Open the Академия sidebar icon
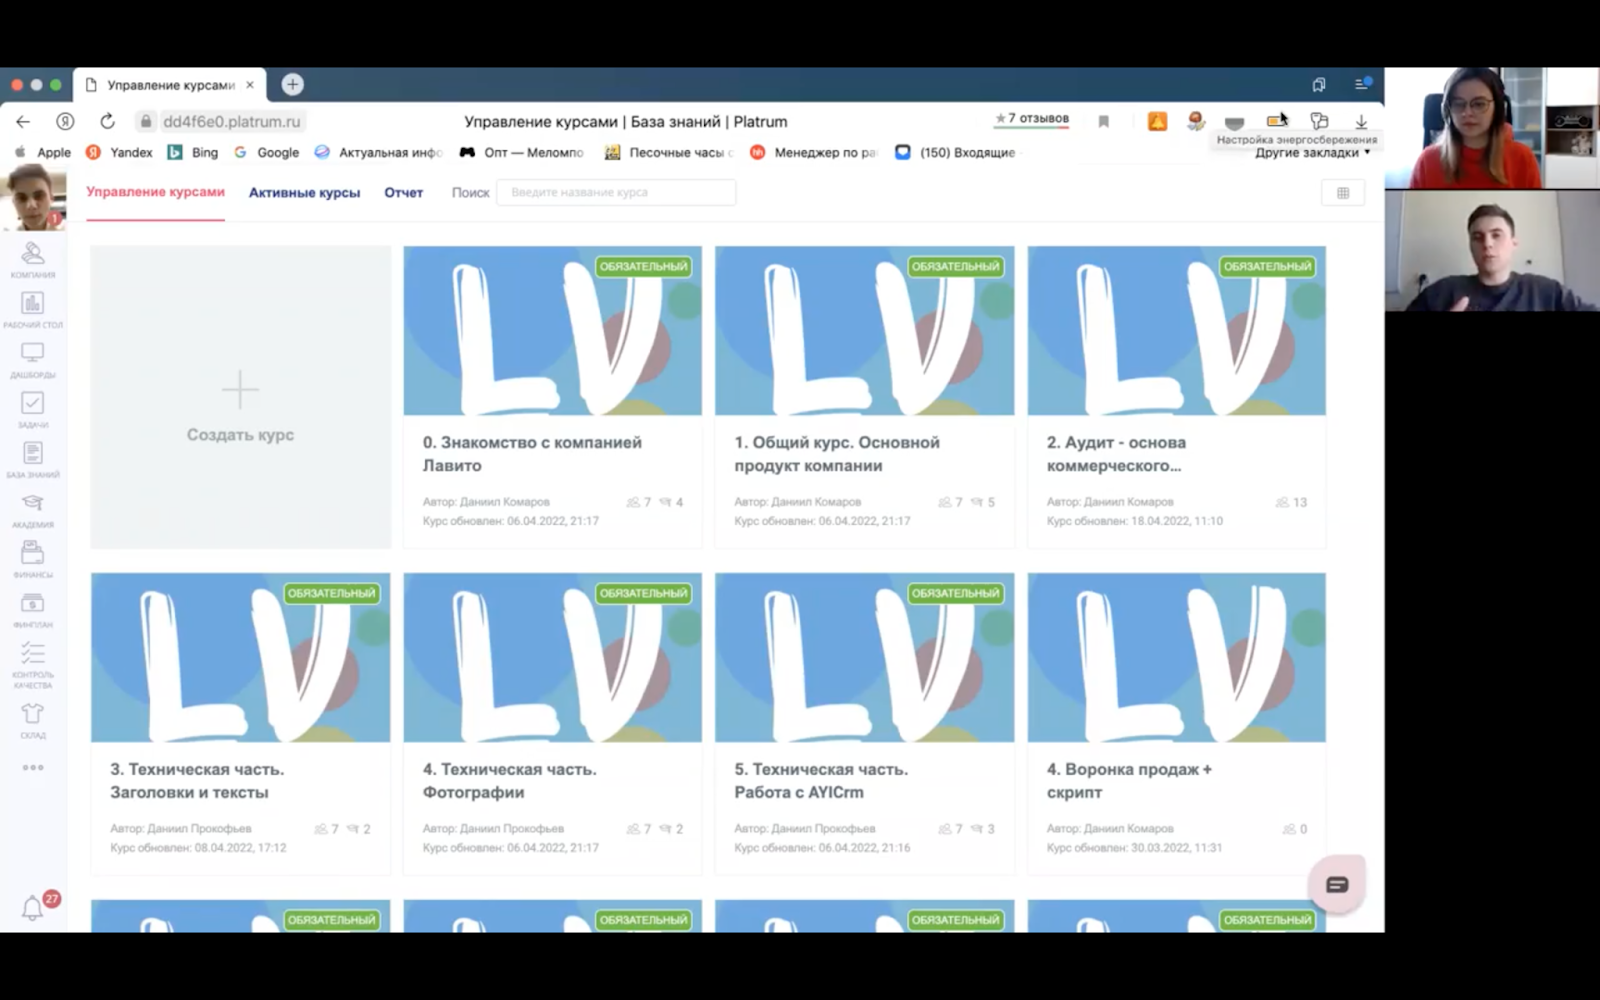Viewport: 1600px width, 1000px height. click(33, 510)
